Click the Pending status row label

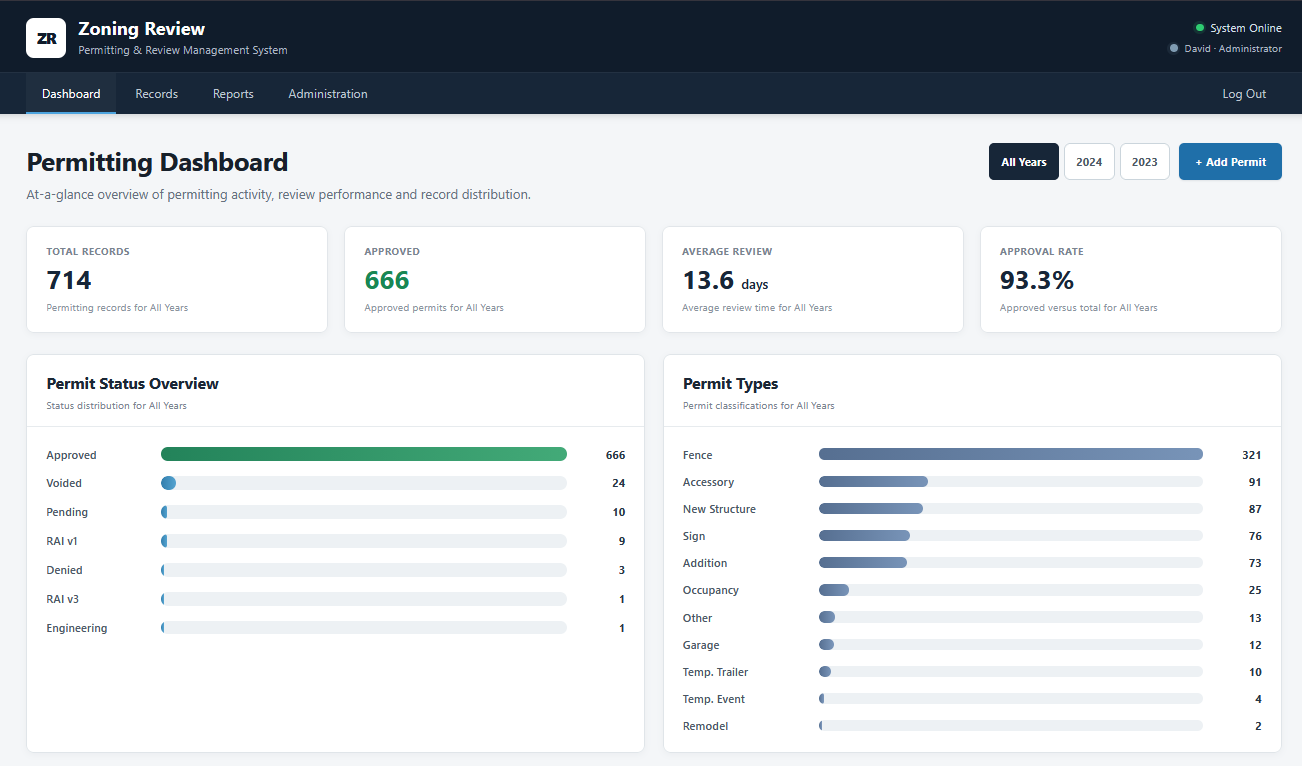pos(67,512)
